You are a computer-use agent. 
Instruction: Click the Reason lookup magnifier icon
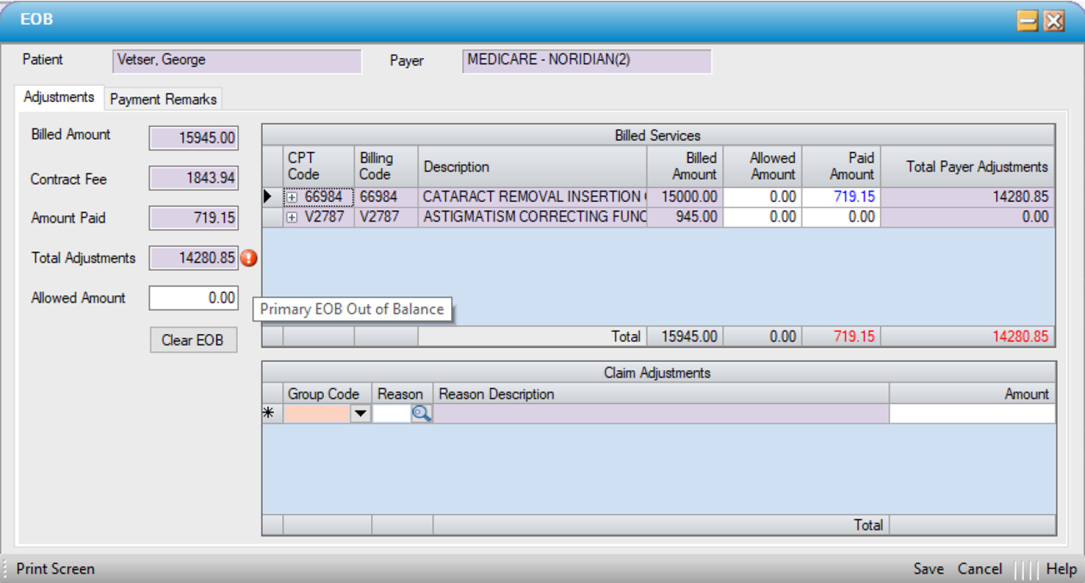[422, 413]
